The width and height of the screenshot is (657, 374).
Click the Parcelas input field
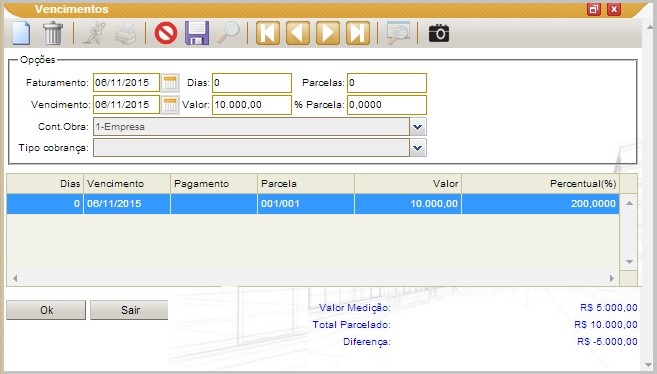pyautogui.click(x=387, y=83)
